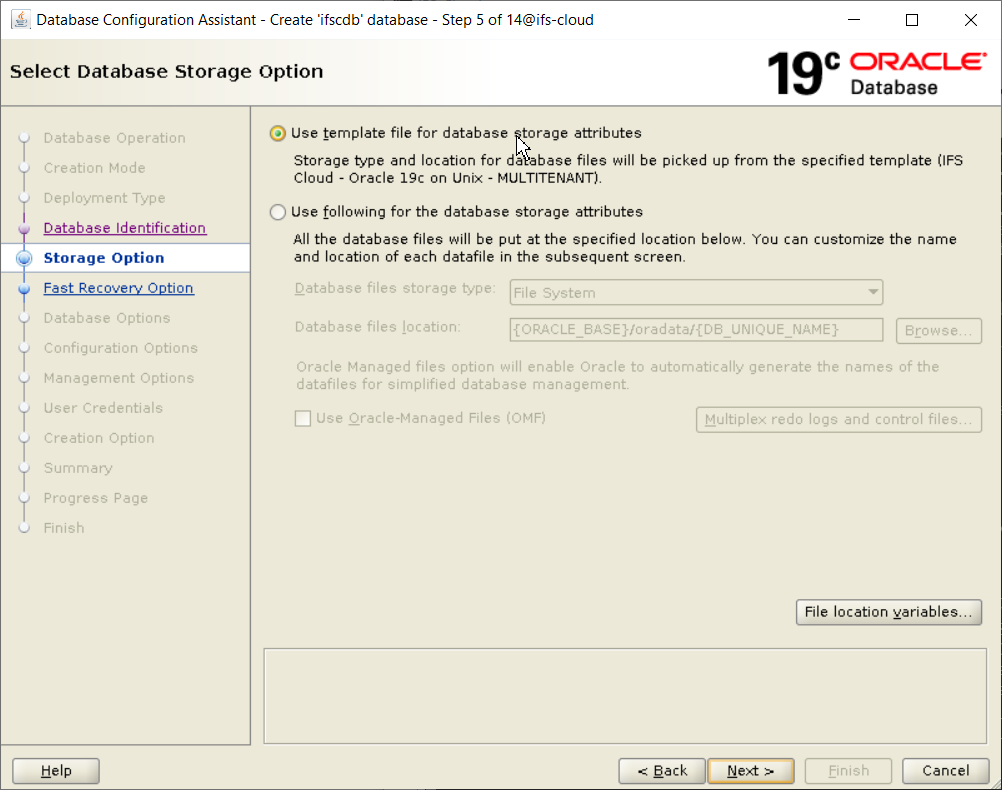
Task: Click the empty message area at the bottom
Action: click(625, 696)
